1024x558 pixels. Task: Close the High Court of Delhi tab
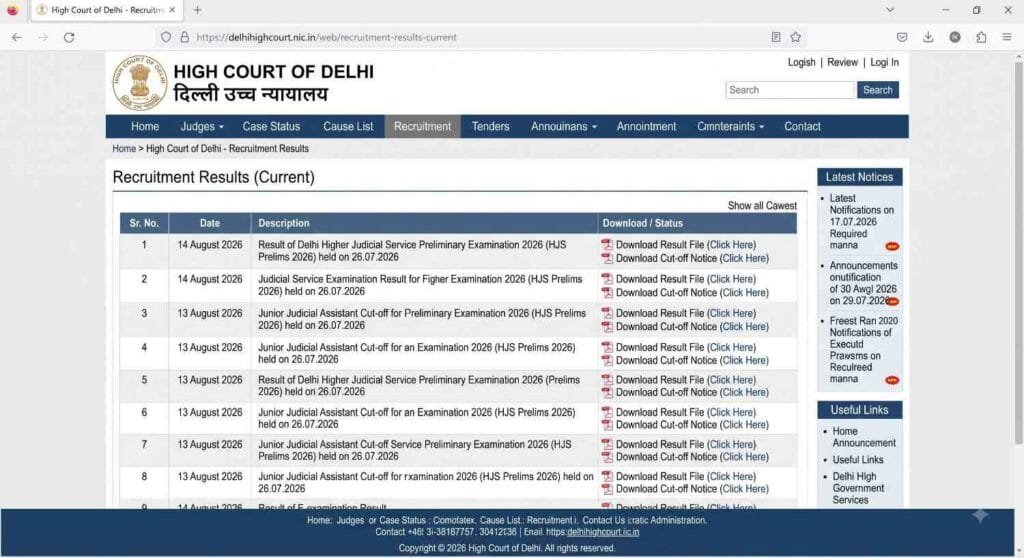pos(172,10)
